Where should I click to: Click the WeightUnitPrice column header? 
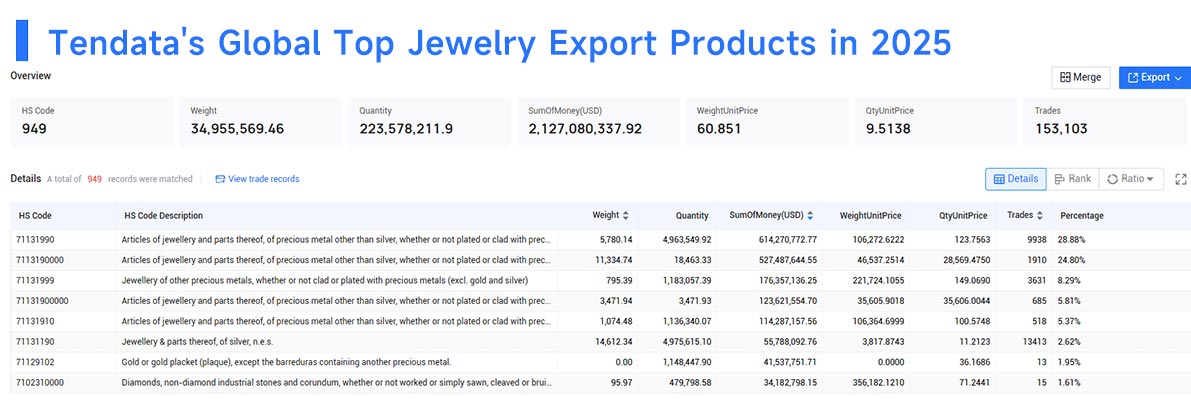pyautogui.click(x=872, y=216)
